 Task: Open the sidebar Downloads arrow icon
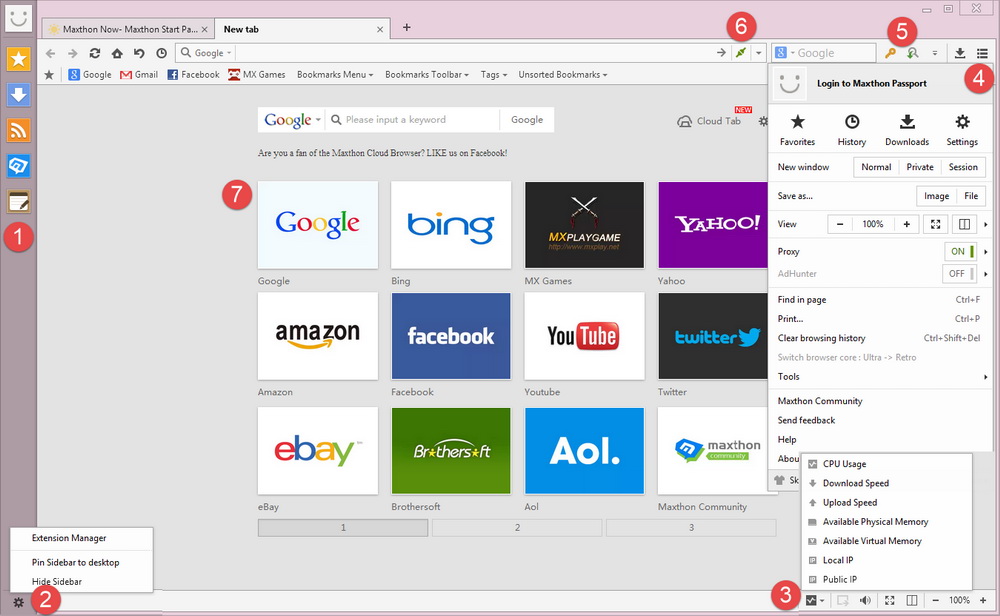pos(18,95)
